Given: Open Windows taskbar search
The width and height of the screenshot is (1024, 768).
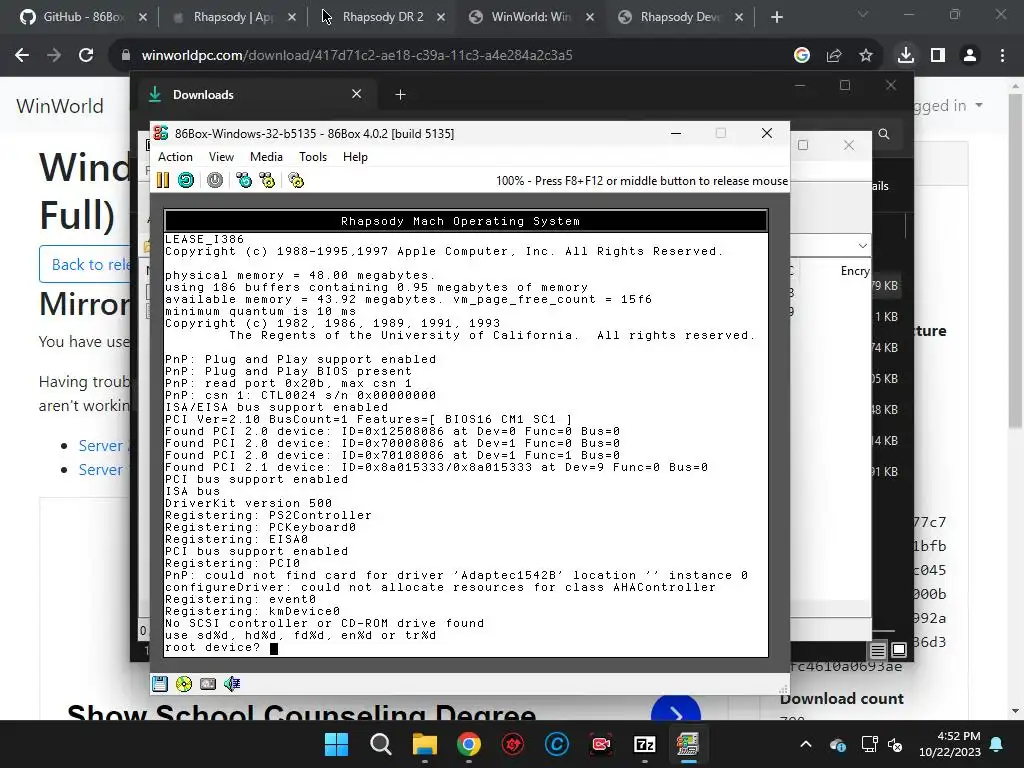Looking at the screenshot, I should tap(381, 744).
